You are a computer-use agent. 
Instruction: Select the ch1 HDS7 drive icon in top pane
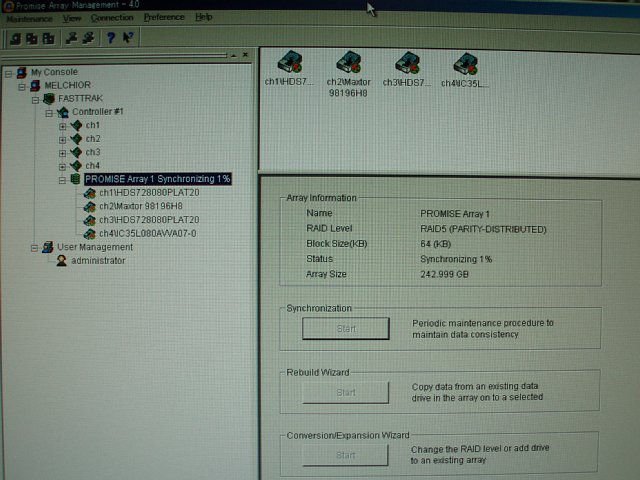click(x=290, y=65)
